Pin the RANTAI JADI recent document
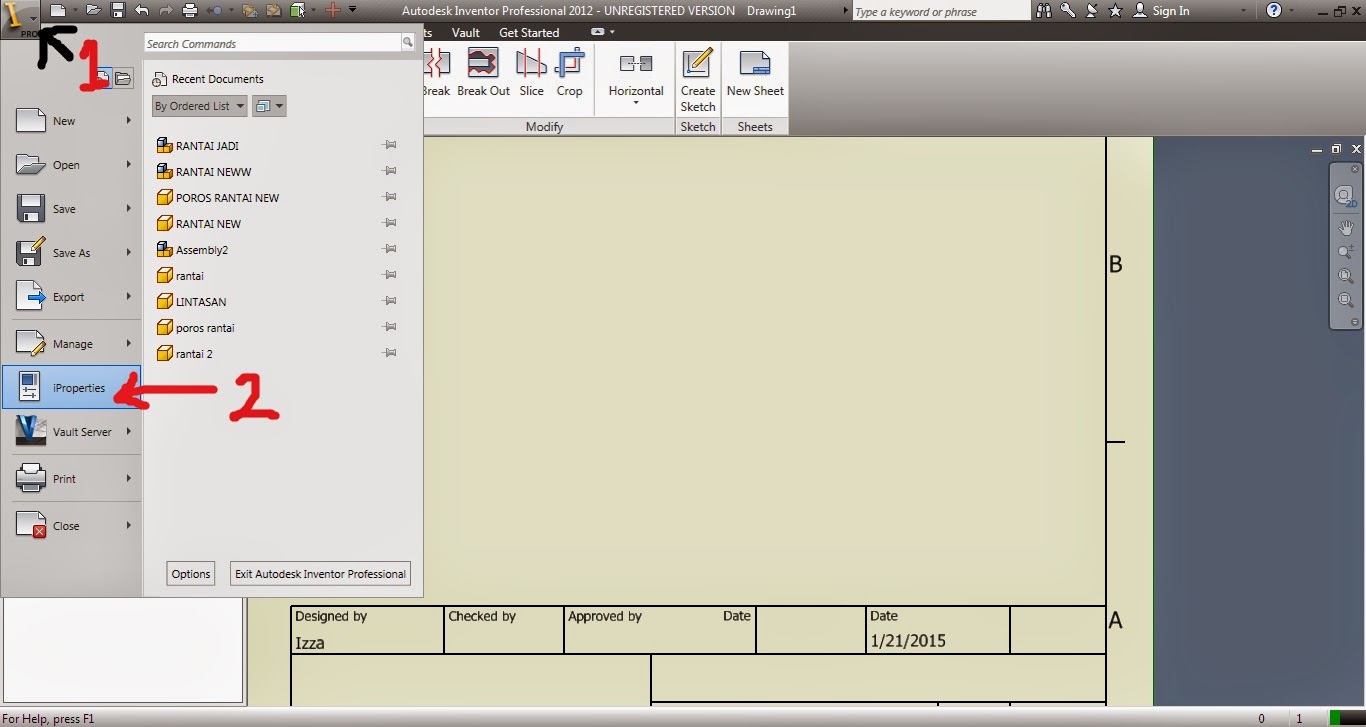Screen dimensions: 1366x727 coord(389,145)
